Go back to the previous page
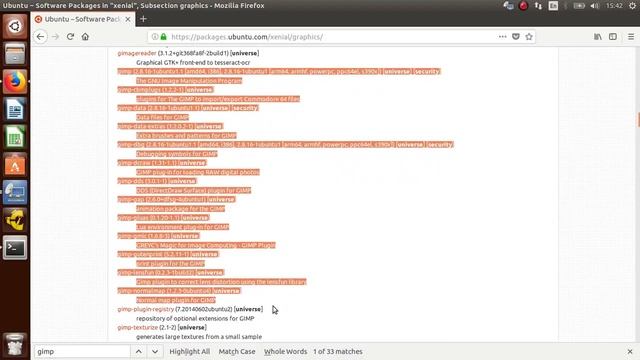The image size is (640, 360). 40,37
